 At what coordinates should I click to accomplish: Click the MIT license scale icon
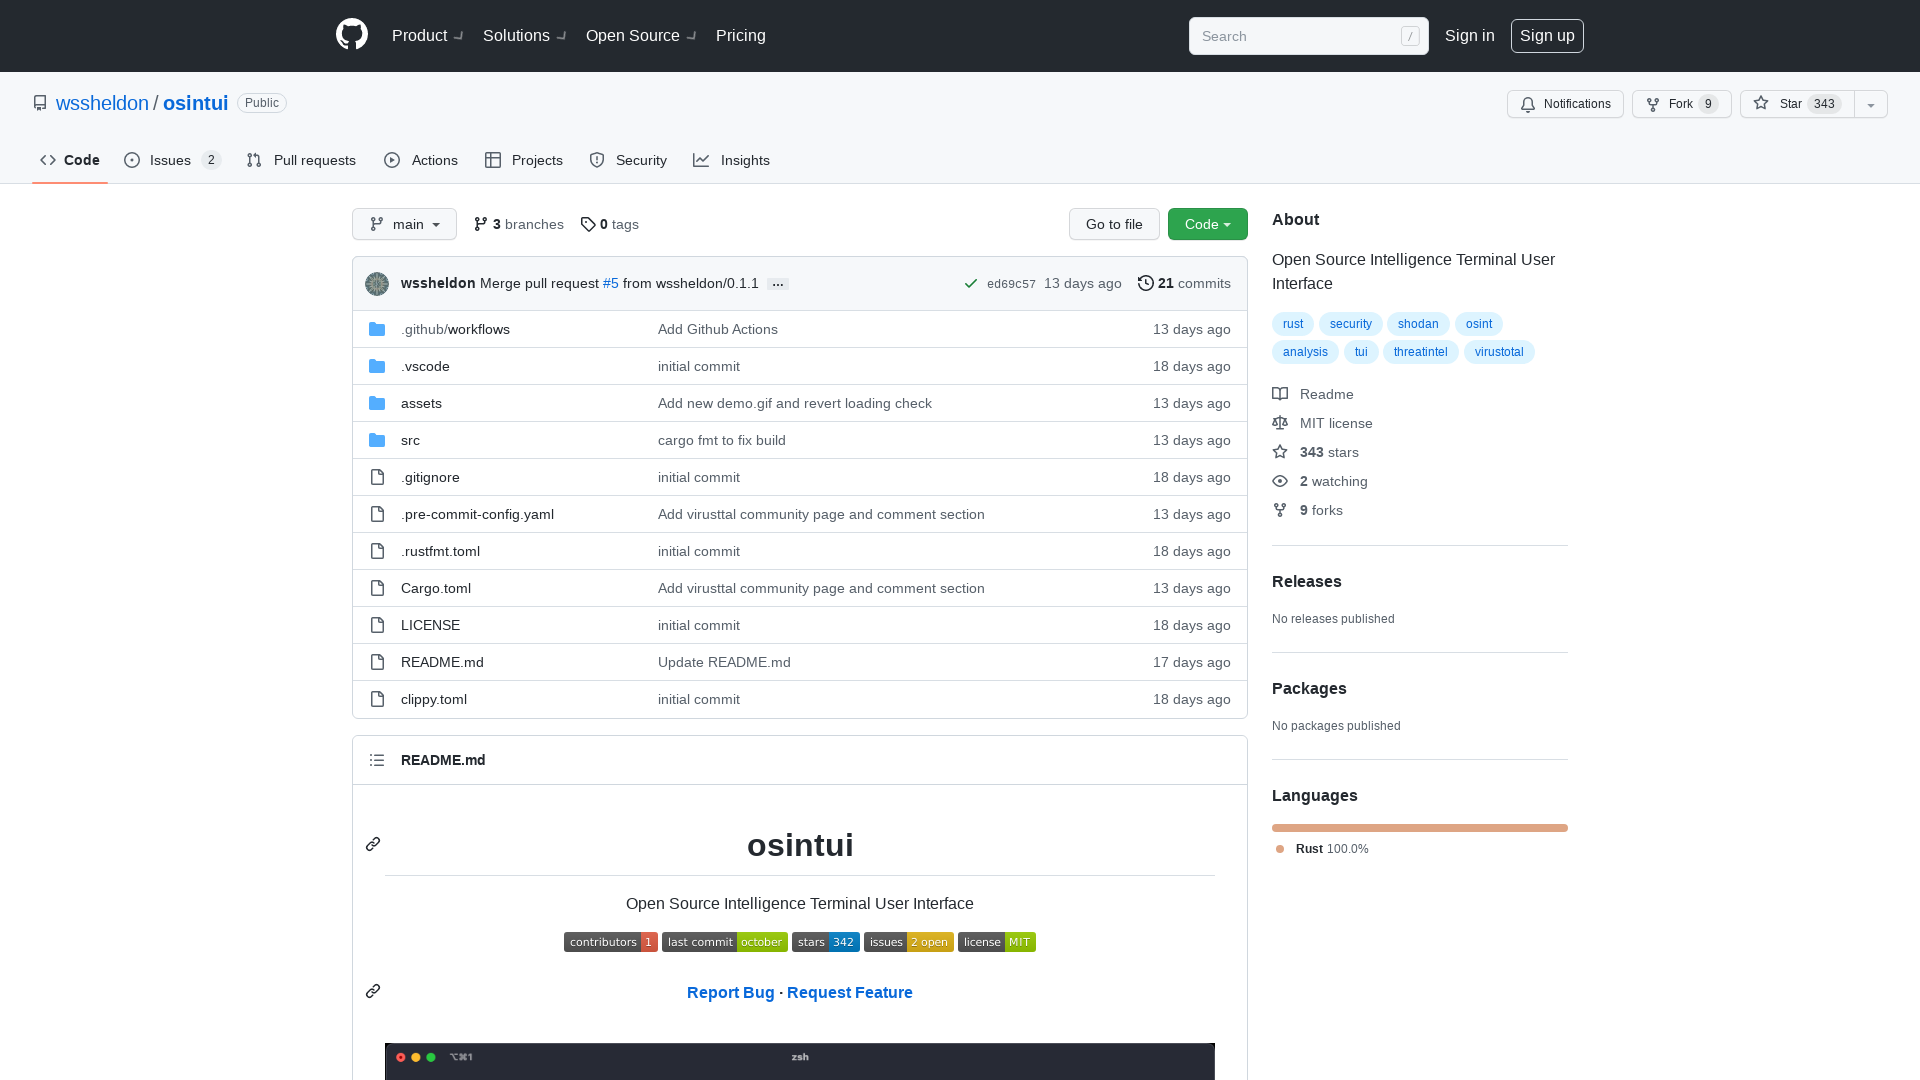pos(1280,423)
